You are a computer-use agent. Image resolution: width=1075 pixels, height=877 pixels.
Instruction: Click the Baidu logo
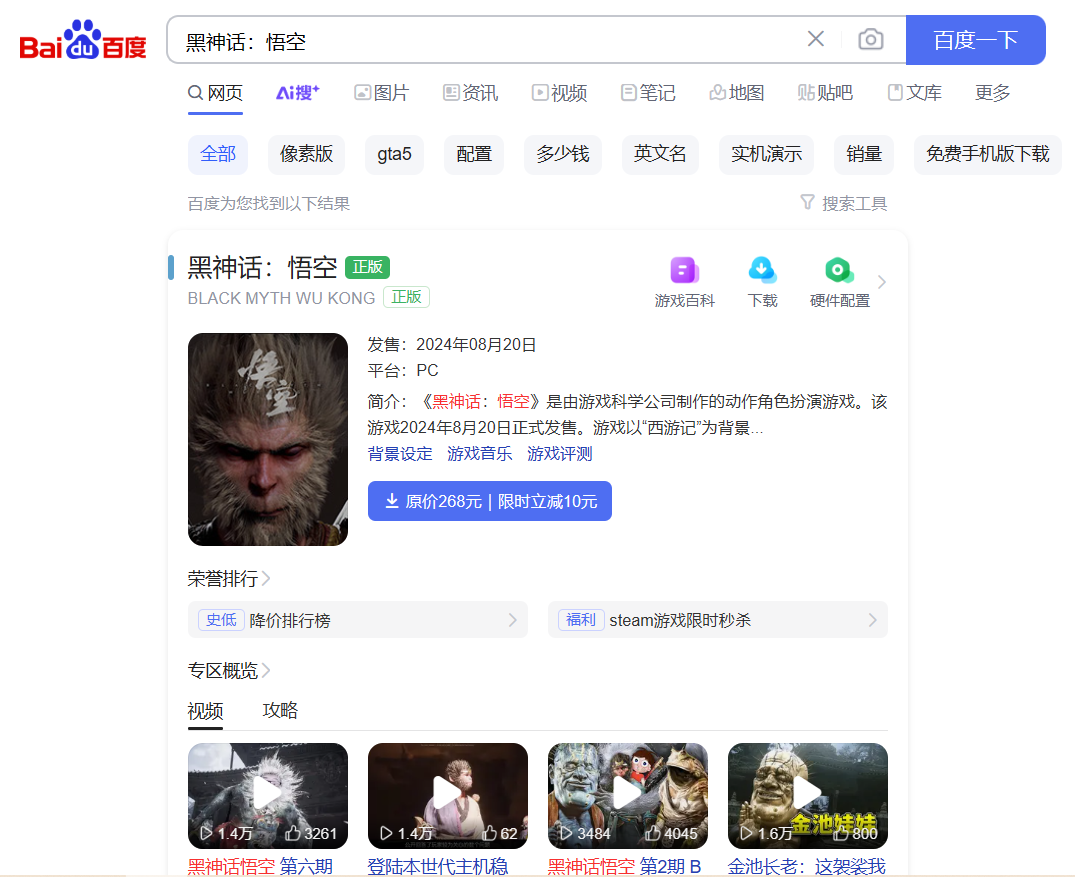tap(83, 40)
